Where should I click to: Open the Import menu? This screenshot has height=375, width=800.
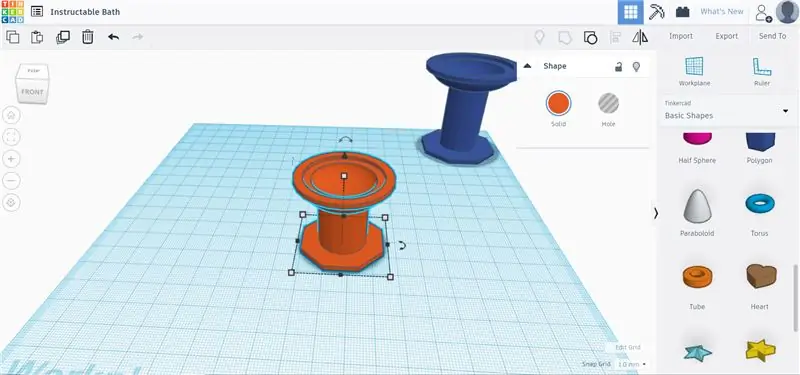[x=681, y=36]
